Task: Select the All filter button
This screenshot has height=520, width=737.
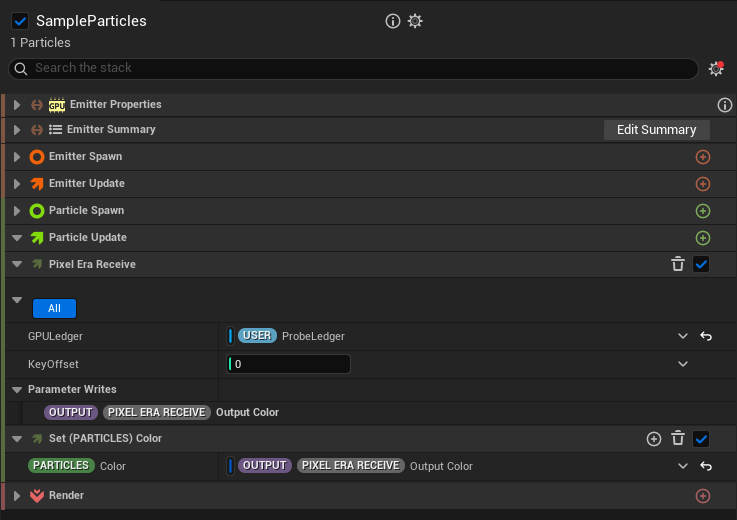Action: click(55, 308)
